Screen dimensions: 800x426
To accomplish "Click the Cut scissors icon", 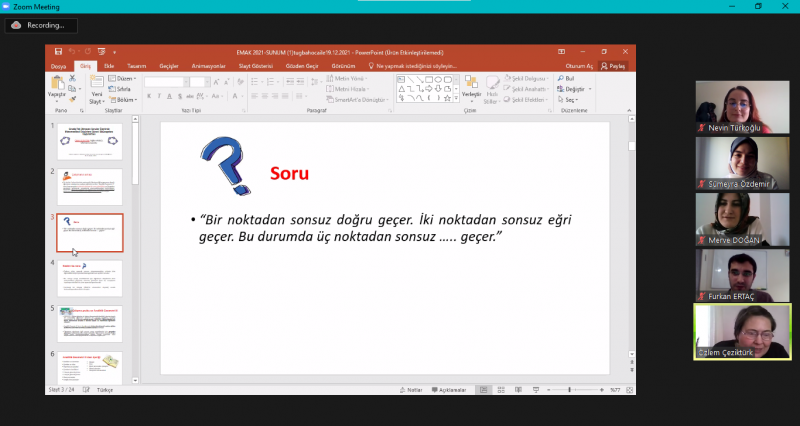I will coord(73,77).
